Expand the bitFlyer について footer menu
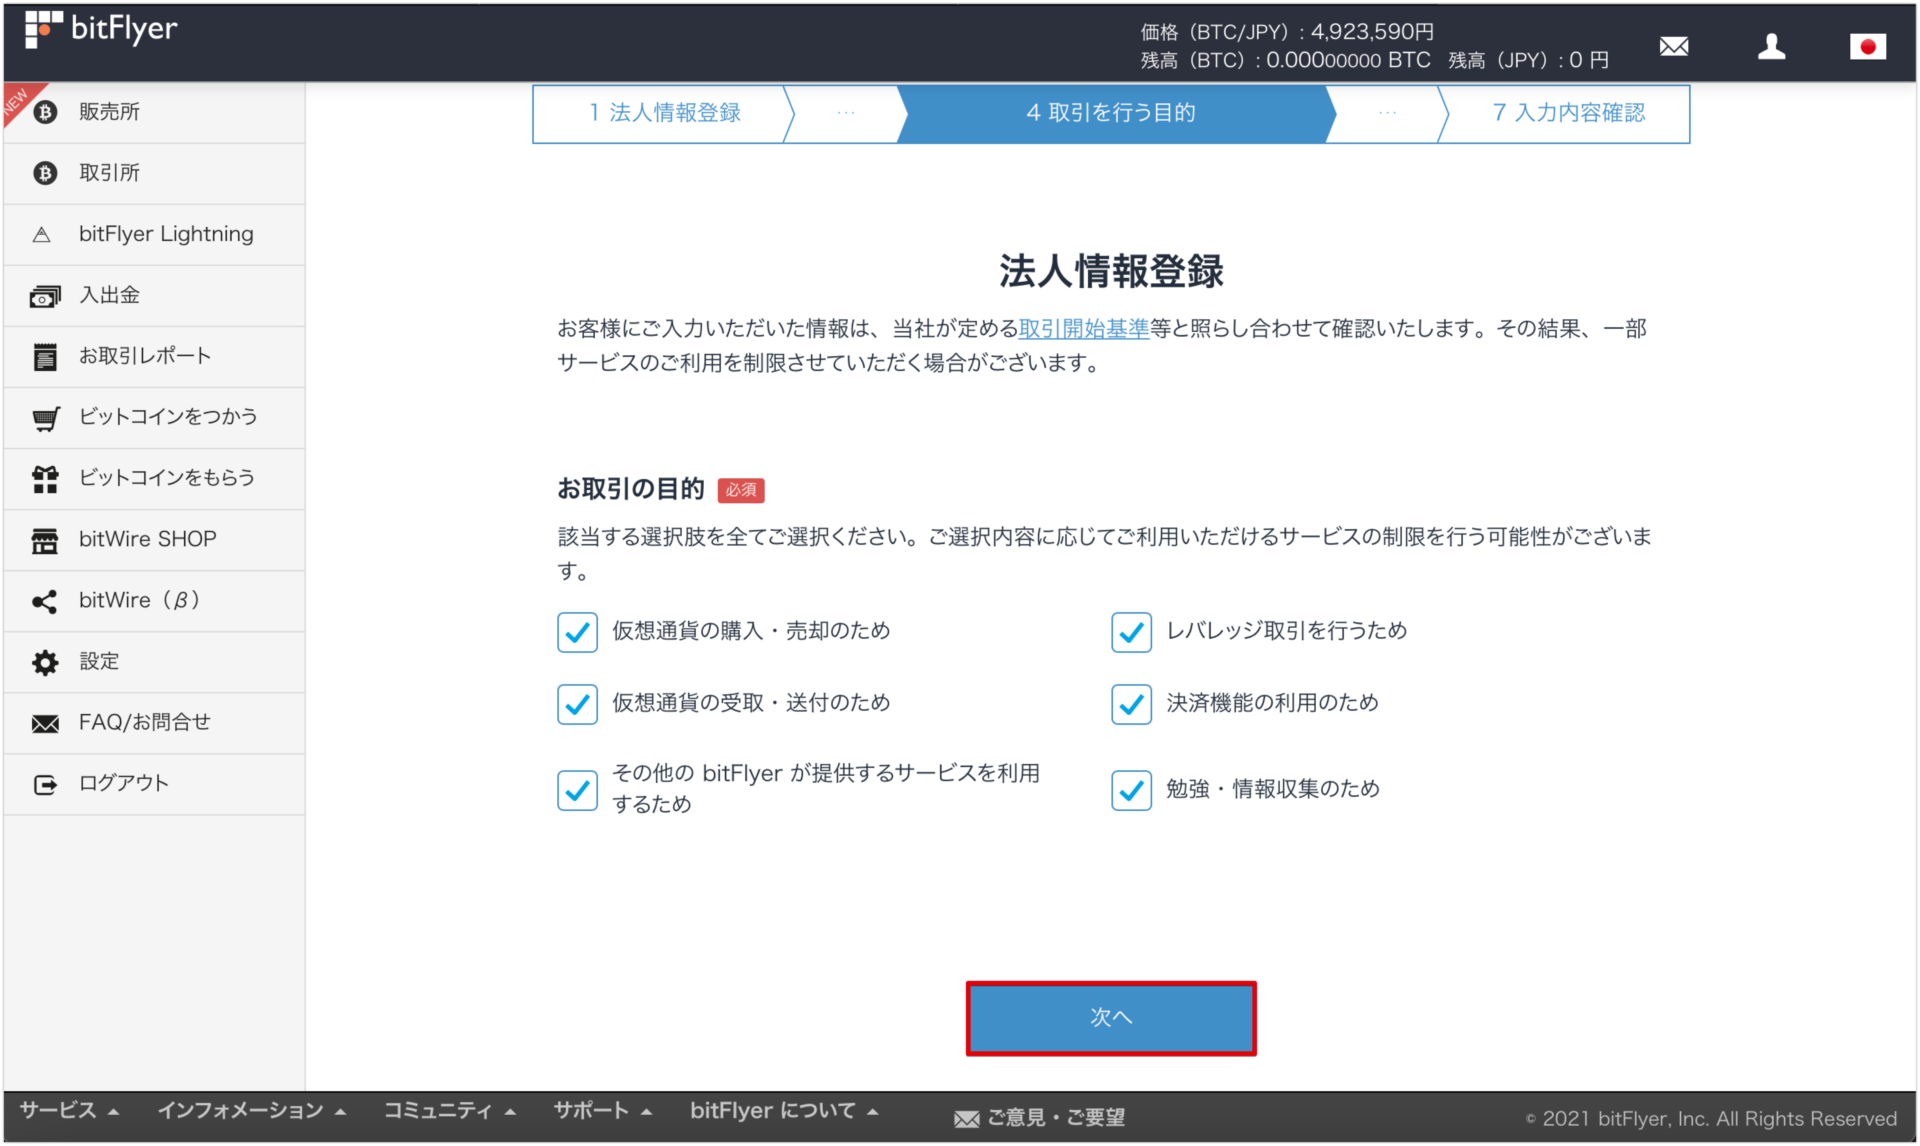Screen dimensions: 1920x1146 [783, 1110]
